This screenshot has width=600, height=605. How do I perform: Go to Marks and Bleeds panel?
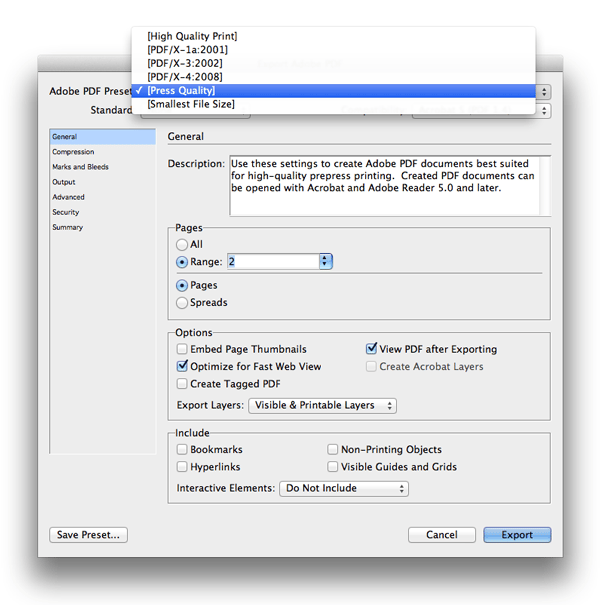pyautogui.click(x=103, y=167)
